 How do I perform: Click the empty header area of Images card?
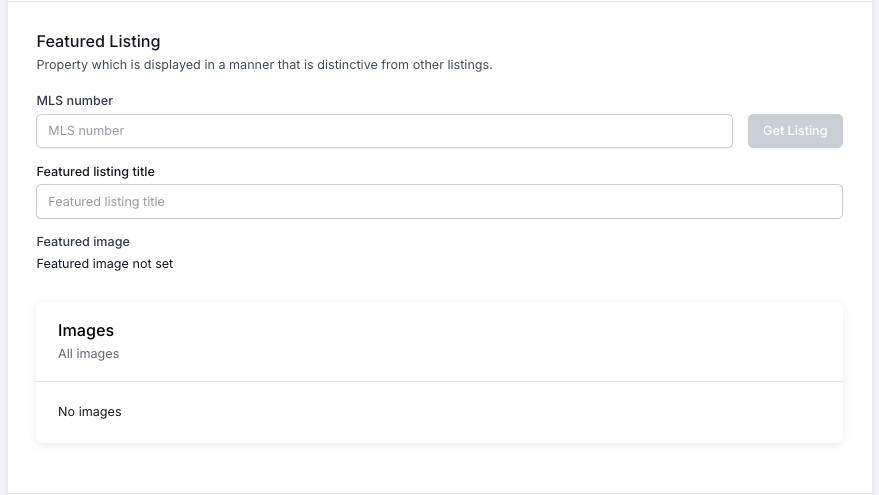[500, 341]
